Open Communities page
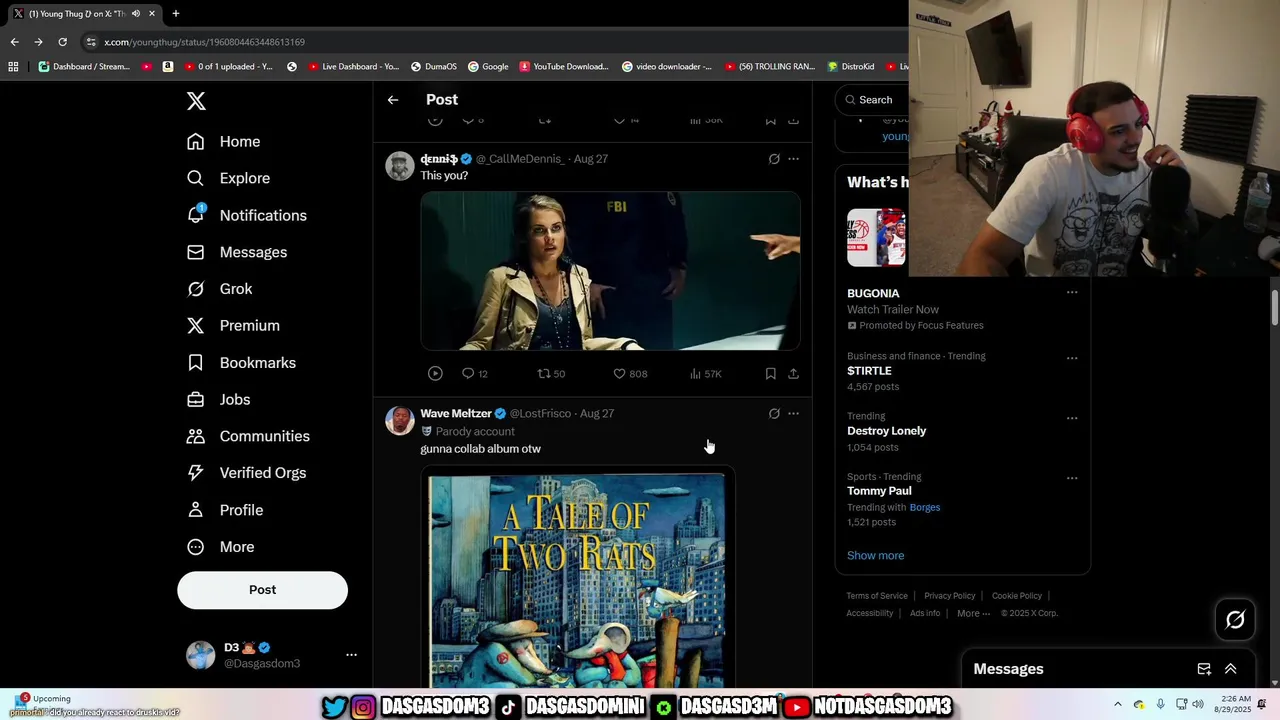The image size is (1280, 720). coord(248,436)
